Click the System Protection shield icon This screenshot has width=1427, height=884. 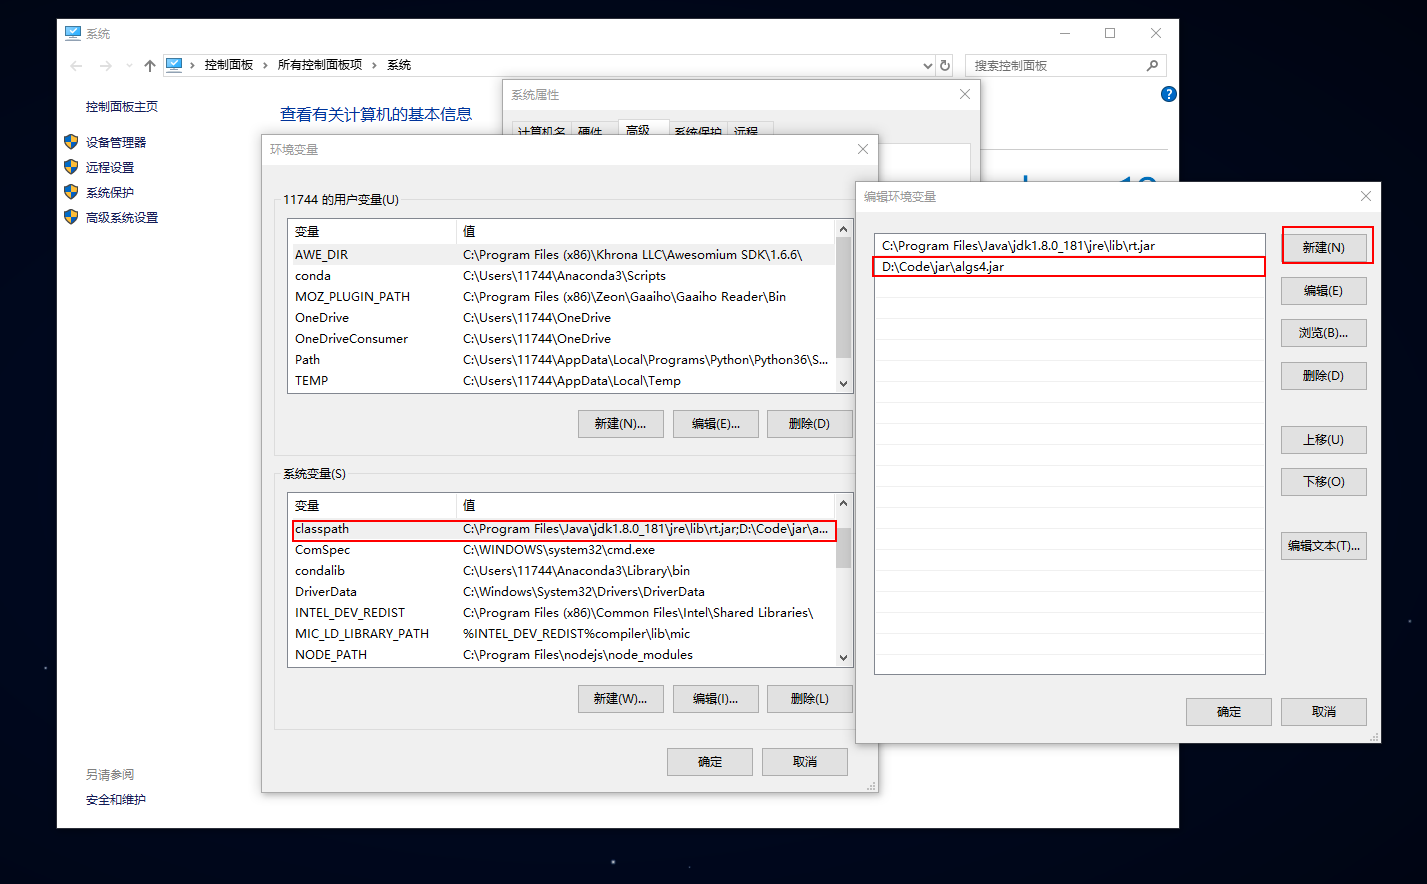click(x=71, y=192)
